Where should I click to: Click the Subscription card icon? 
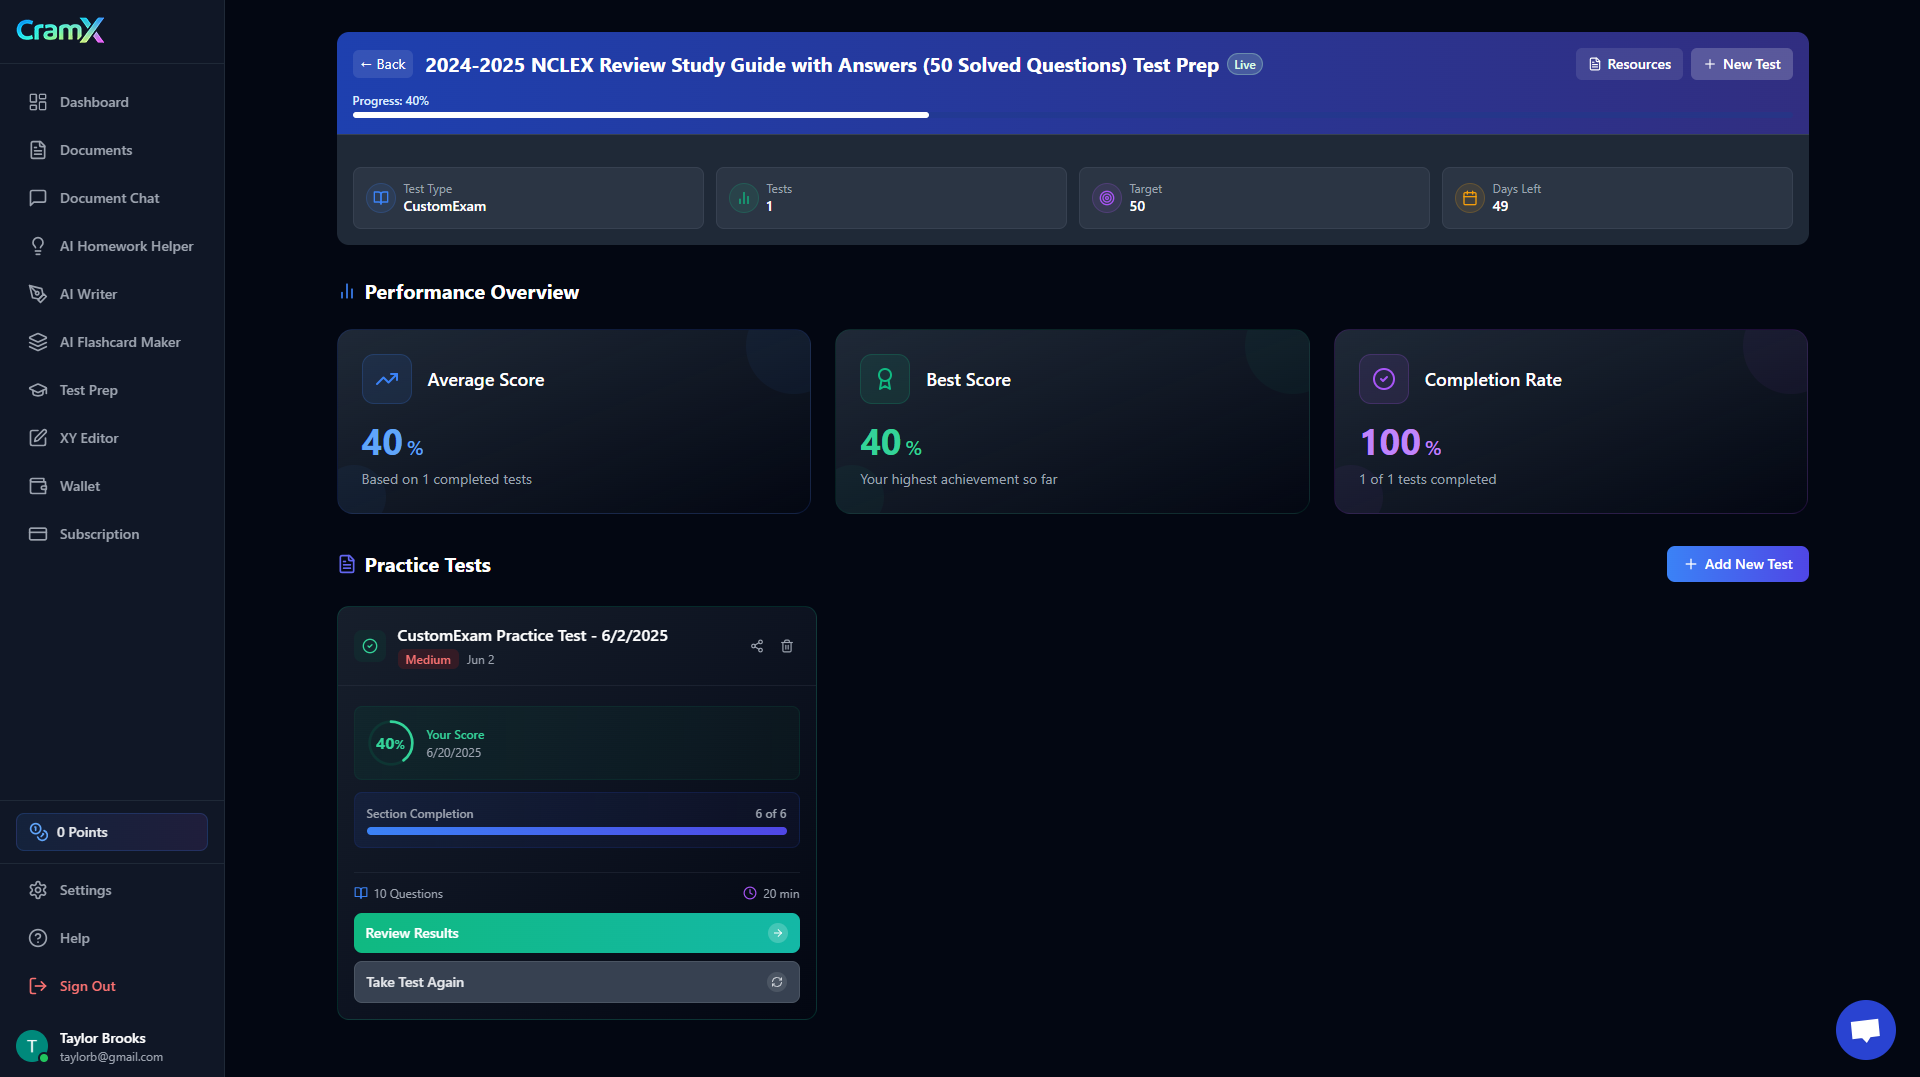pyautogui.click(x=38, y=534)
